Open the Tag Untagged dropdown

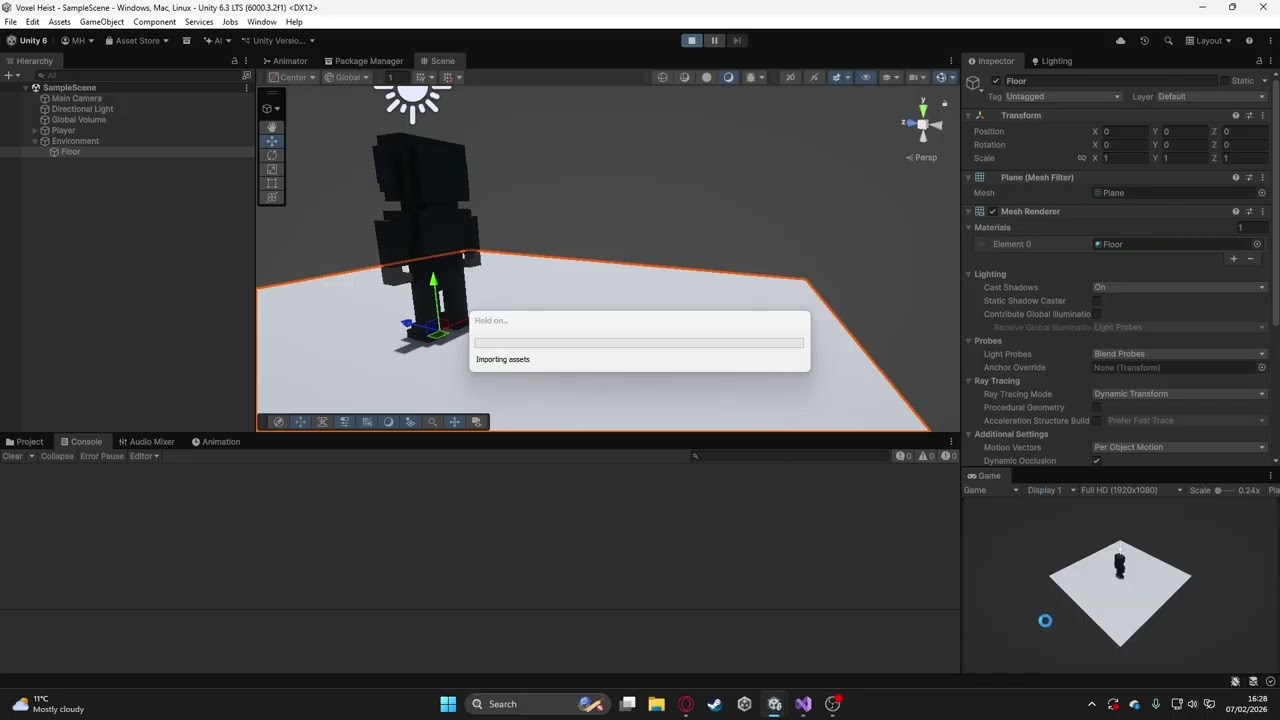pyautogui.click(x=1062, y=97)
